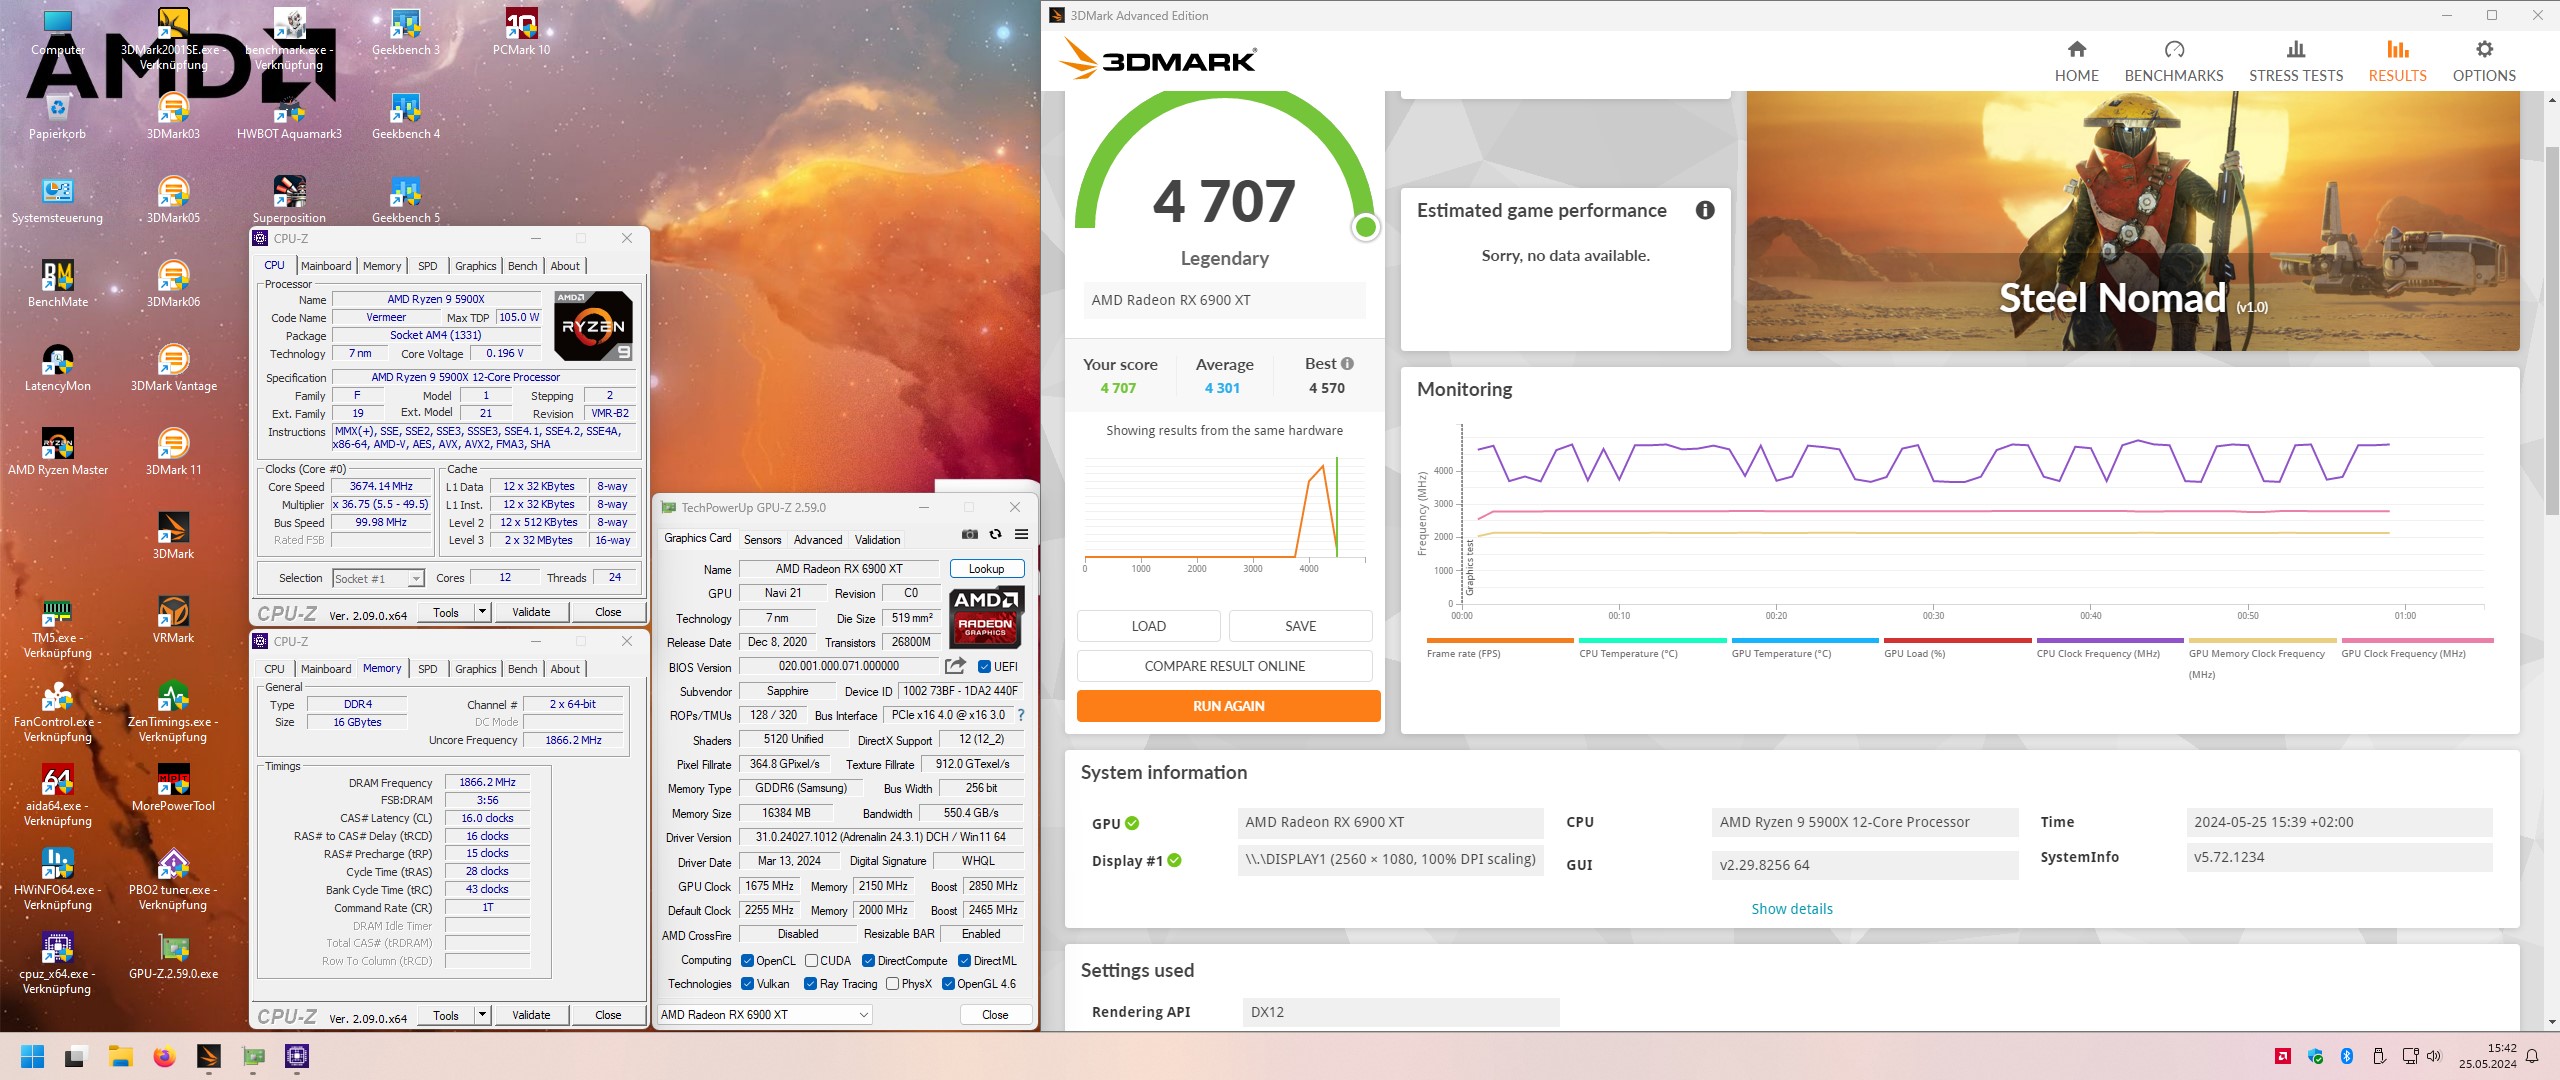Open HWBOT Aquamark3 desktop icon
This screenshot has width=2560, height=1080.
tap(289, 116)
